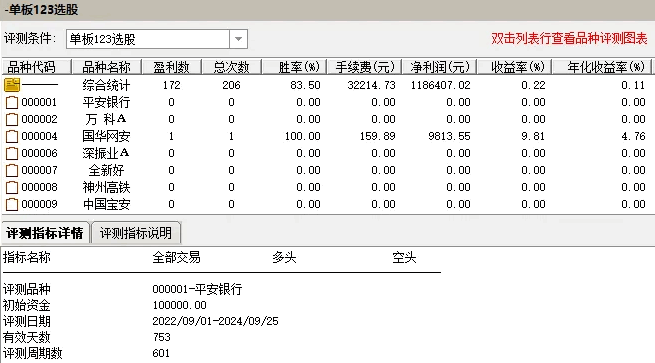Click the 评测品种 label
The image size is (655, 363).
click(27, 289)
